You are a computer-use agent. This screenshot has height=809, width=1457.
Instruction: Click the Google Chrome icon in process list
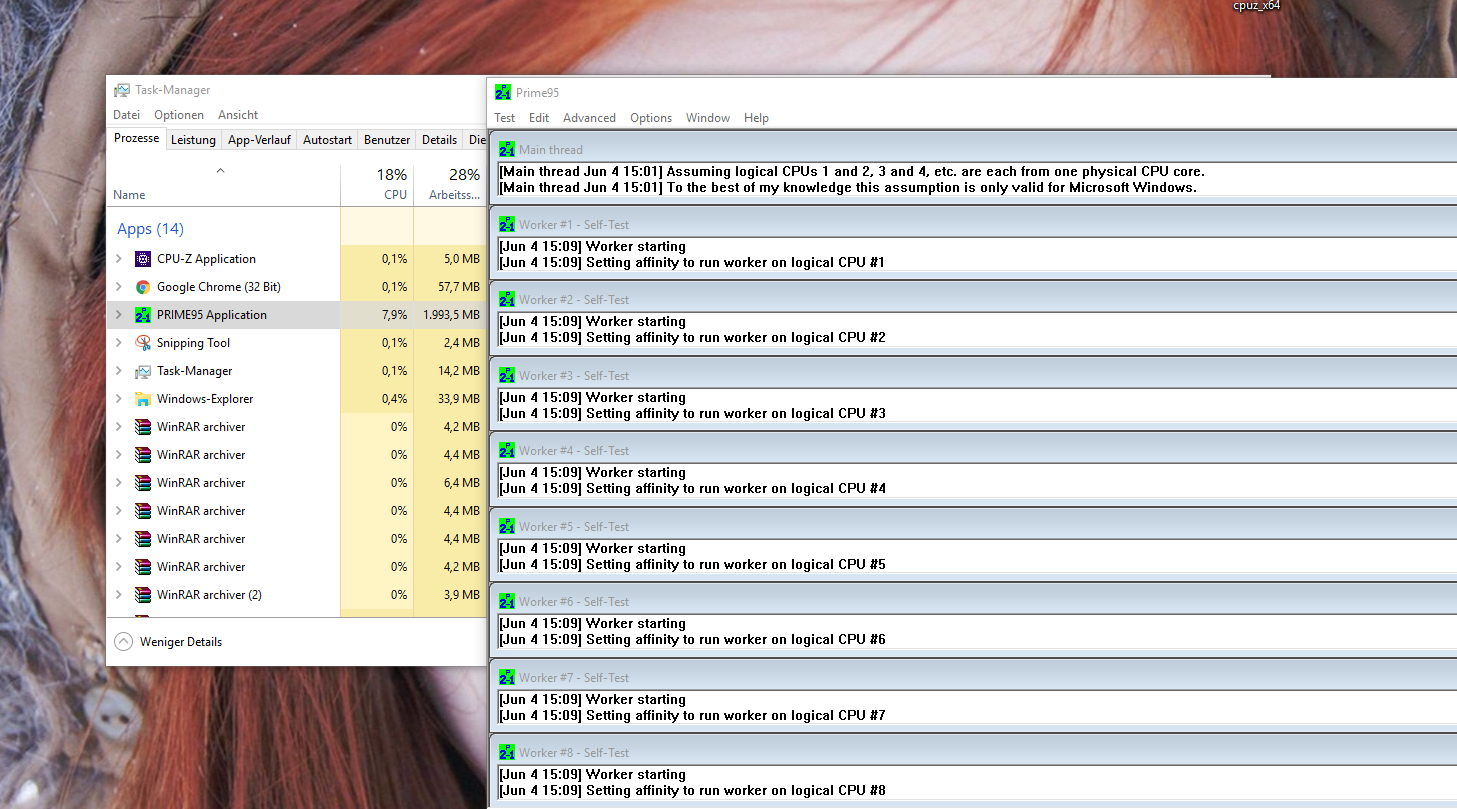[x=143, y=287]
